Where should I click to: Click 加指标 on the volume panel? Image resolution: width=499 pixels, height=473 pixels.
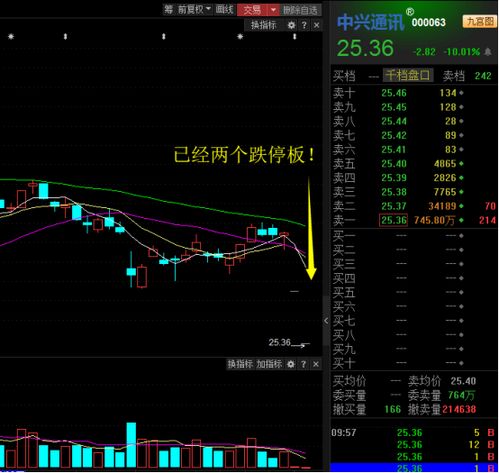pyautogui.click(x=269, y=364)
